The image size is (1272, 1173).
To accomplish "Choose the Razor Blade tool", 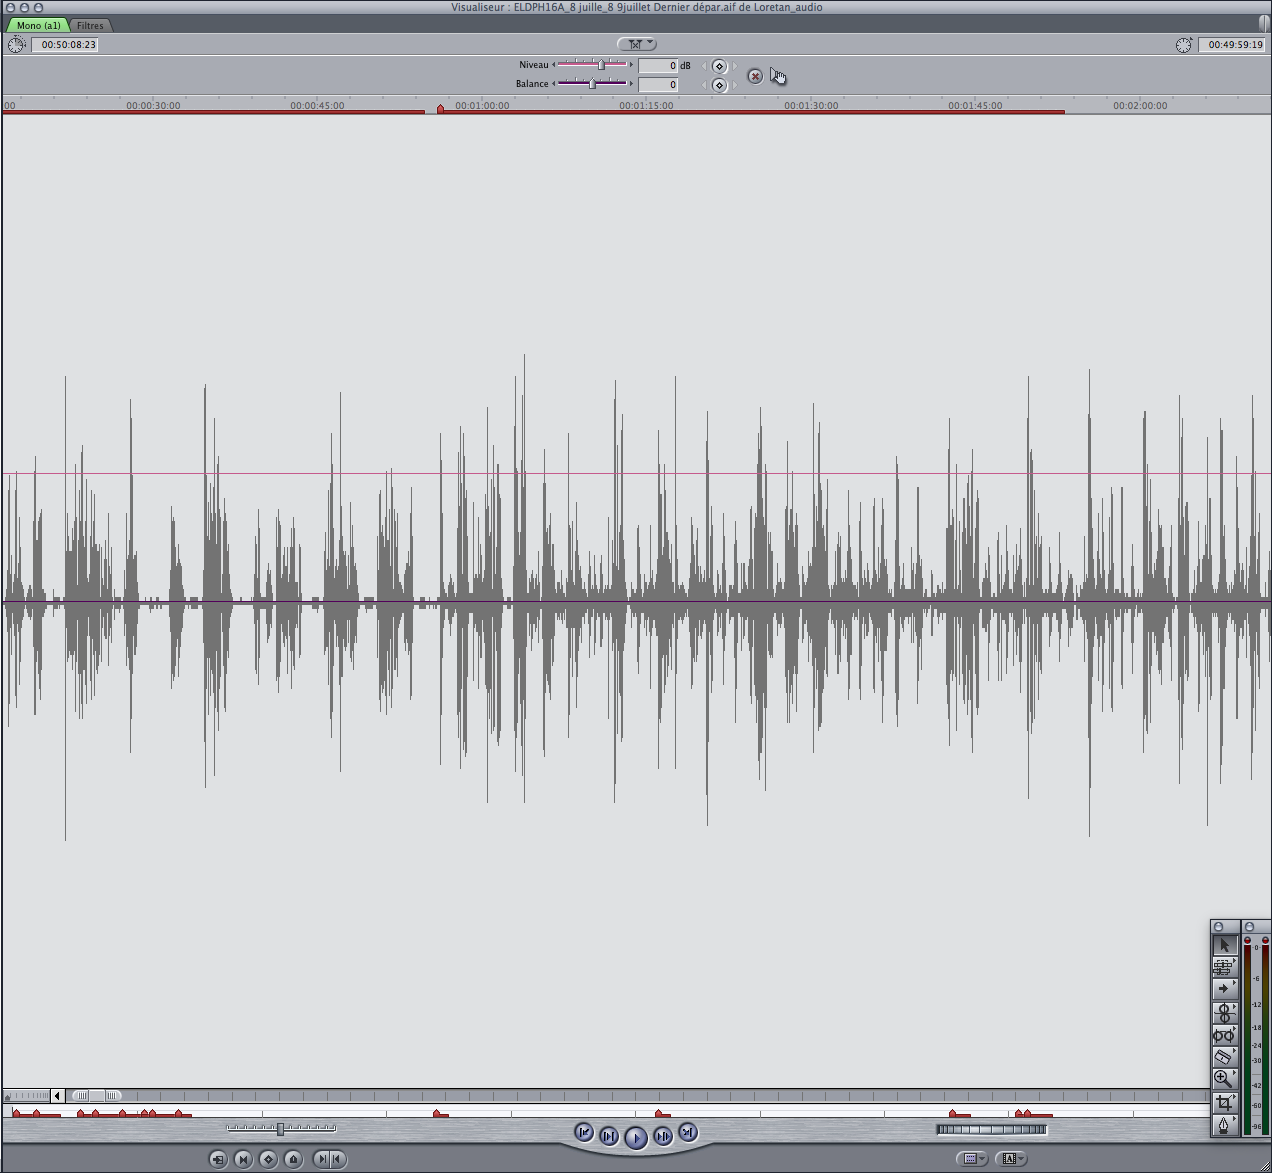I will 1224,1056.
